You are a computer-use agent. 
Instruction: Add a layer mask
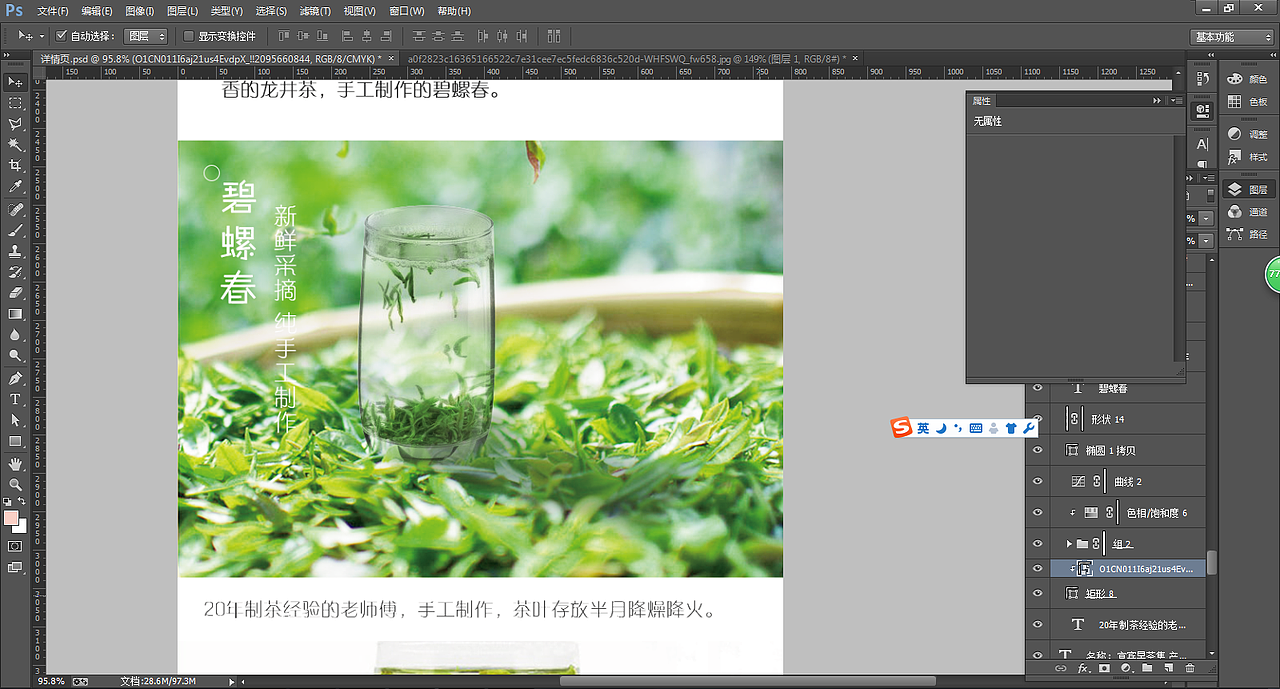pos(1104,667)
